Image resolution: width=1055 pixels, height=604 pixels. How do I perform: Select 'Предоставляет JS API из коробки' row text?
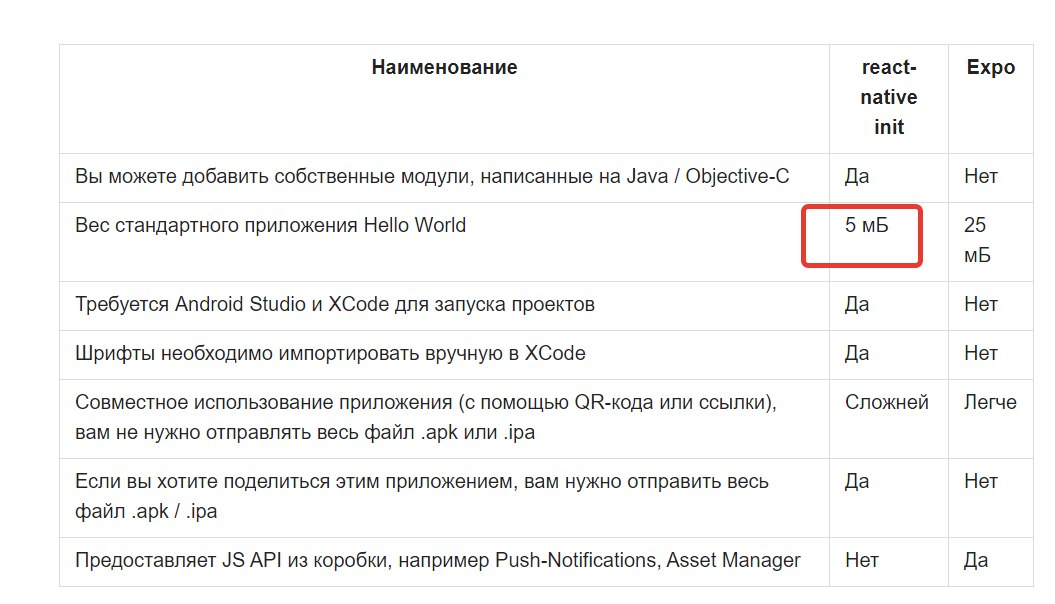point(437,560)
